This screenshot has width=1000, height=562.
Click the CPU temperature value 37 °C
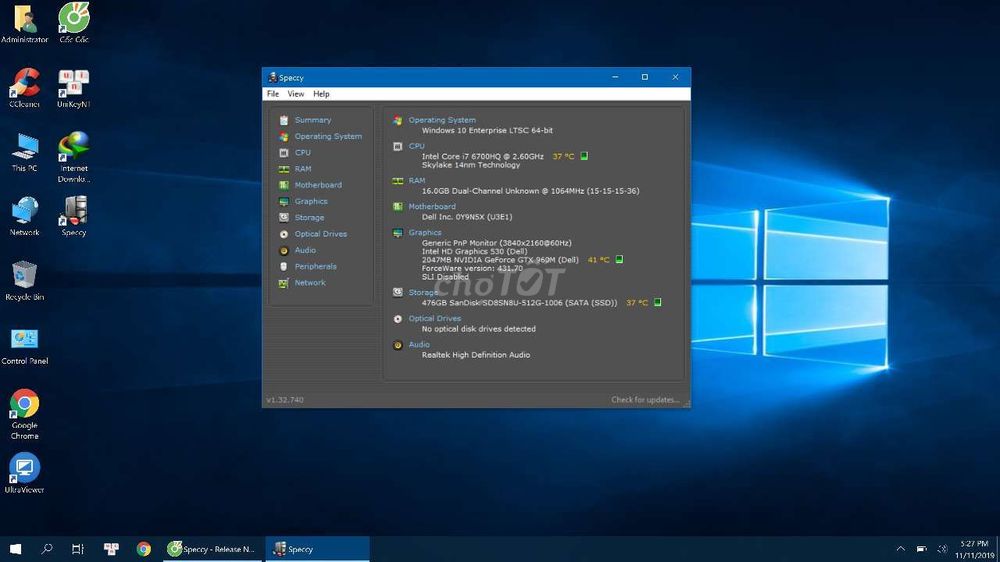click(563, 156)
